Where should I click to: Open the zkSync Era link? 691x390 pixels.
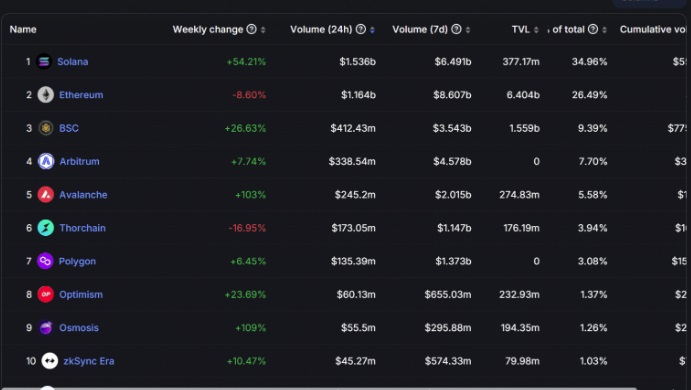(89, 361)
